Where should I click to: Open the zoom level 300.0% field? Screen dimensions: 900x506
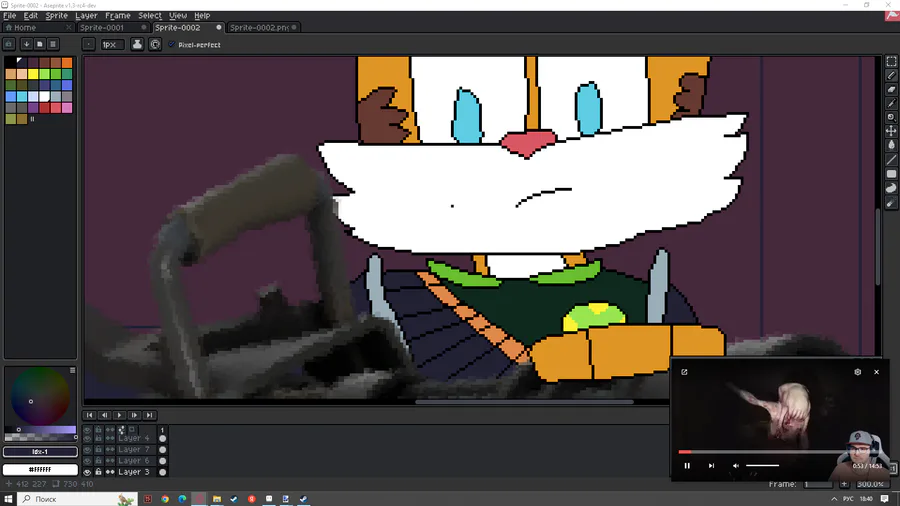point(870,484)
